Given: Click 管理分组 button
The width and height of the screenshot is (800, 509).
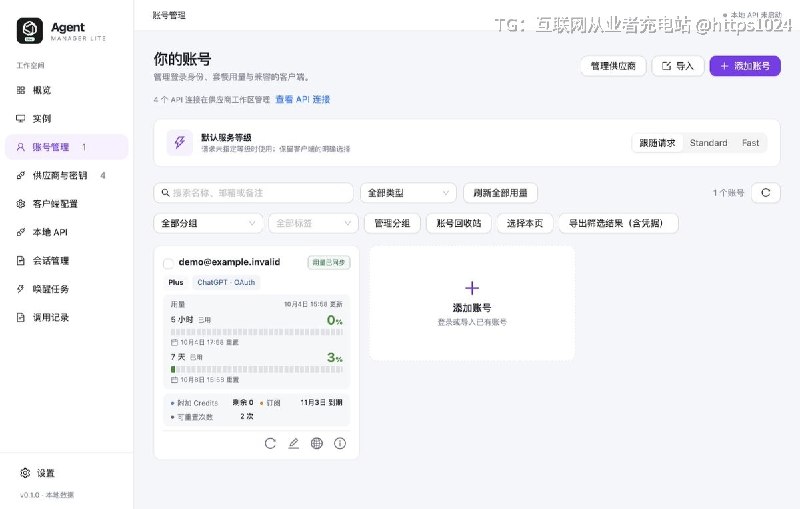Looking at the screenshot, I should [392, 223].
